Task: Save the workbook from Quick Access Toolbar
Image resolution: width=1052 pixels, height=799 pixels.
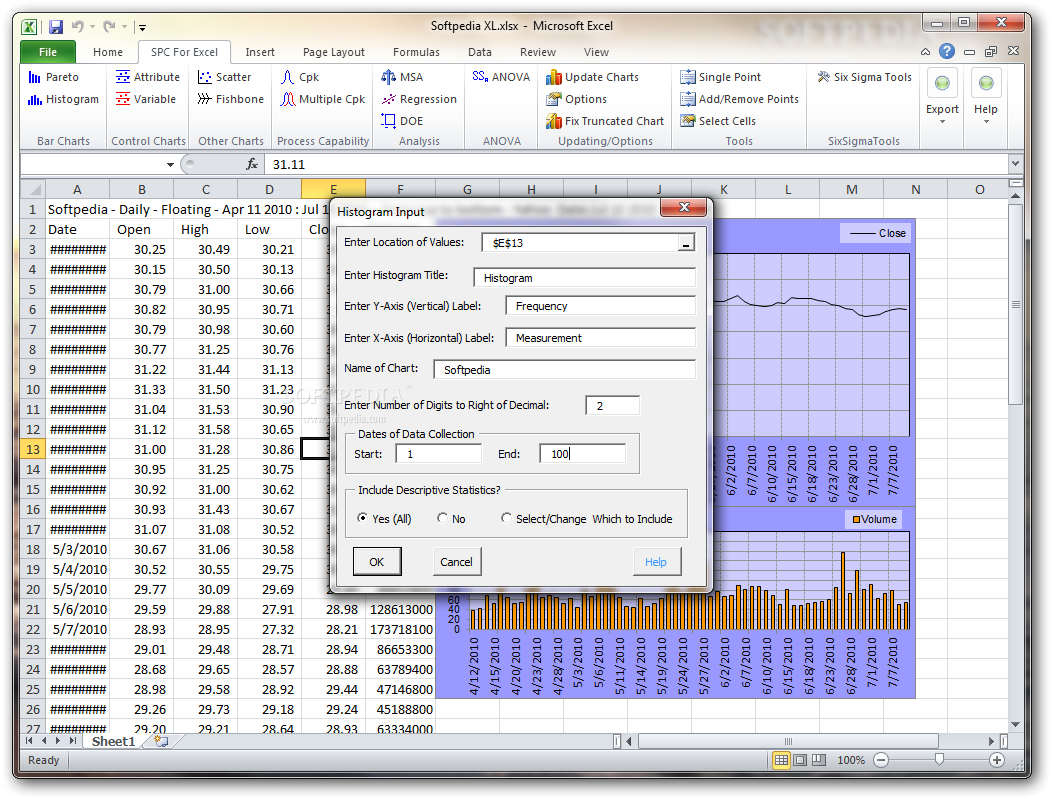Action: 56,27
